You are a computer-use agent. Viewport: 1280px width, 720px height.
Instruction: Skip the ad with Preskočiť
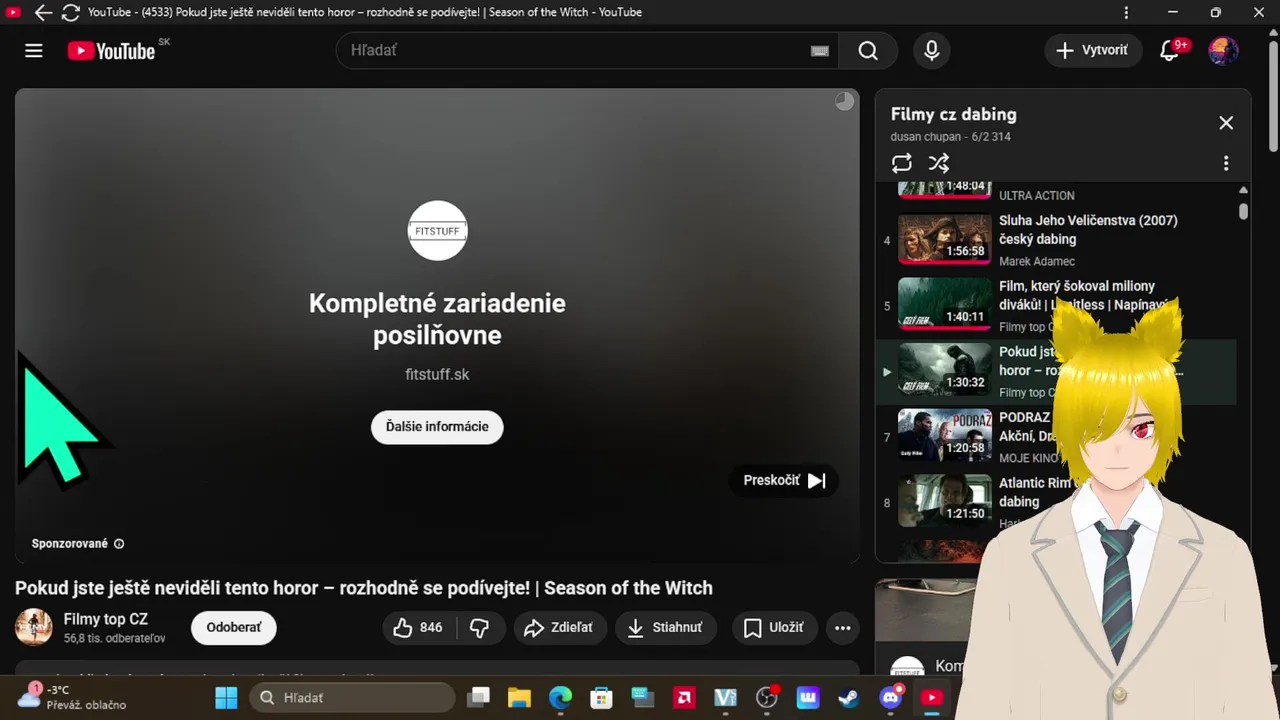(x=784, y=480)
